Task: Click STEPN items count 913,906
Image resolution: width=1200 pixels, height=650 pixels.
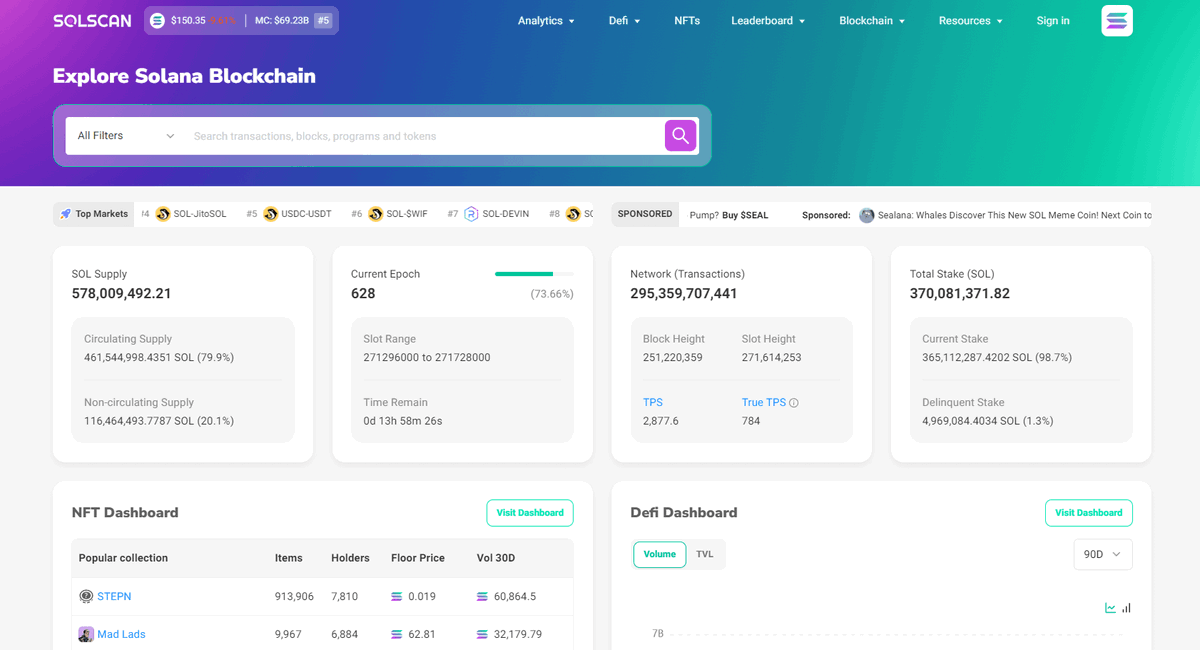Action: click(x=294, y=597)
